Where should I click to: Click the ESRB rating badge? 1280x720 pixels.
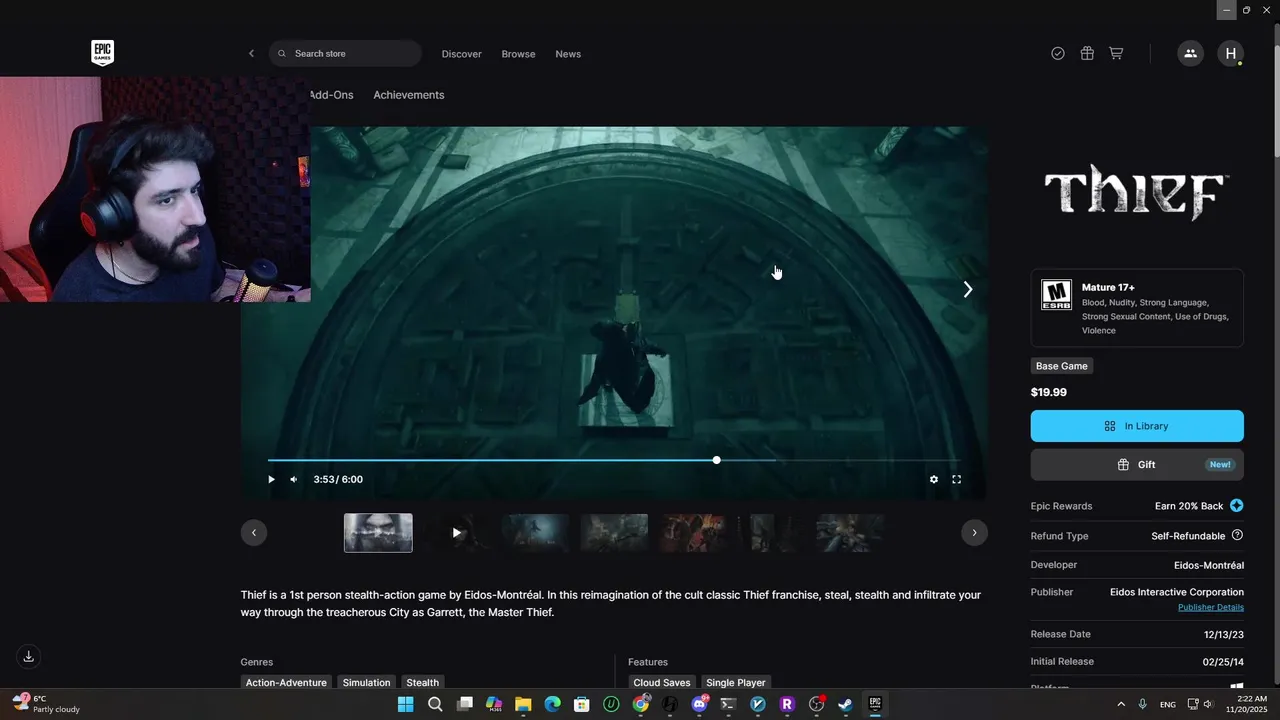click(x=1056, y=295)
